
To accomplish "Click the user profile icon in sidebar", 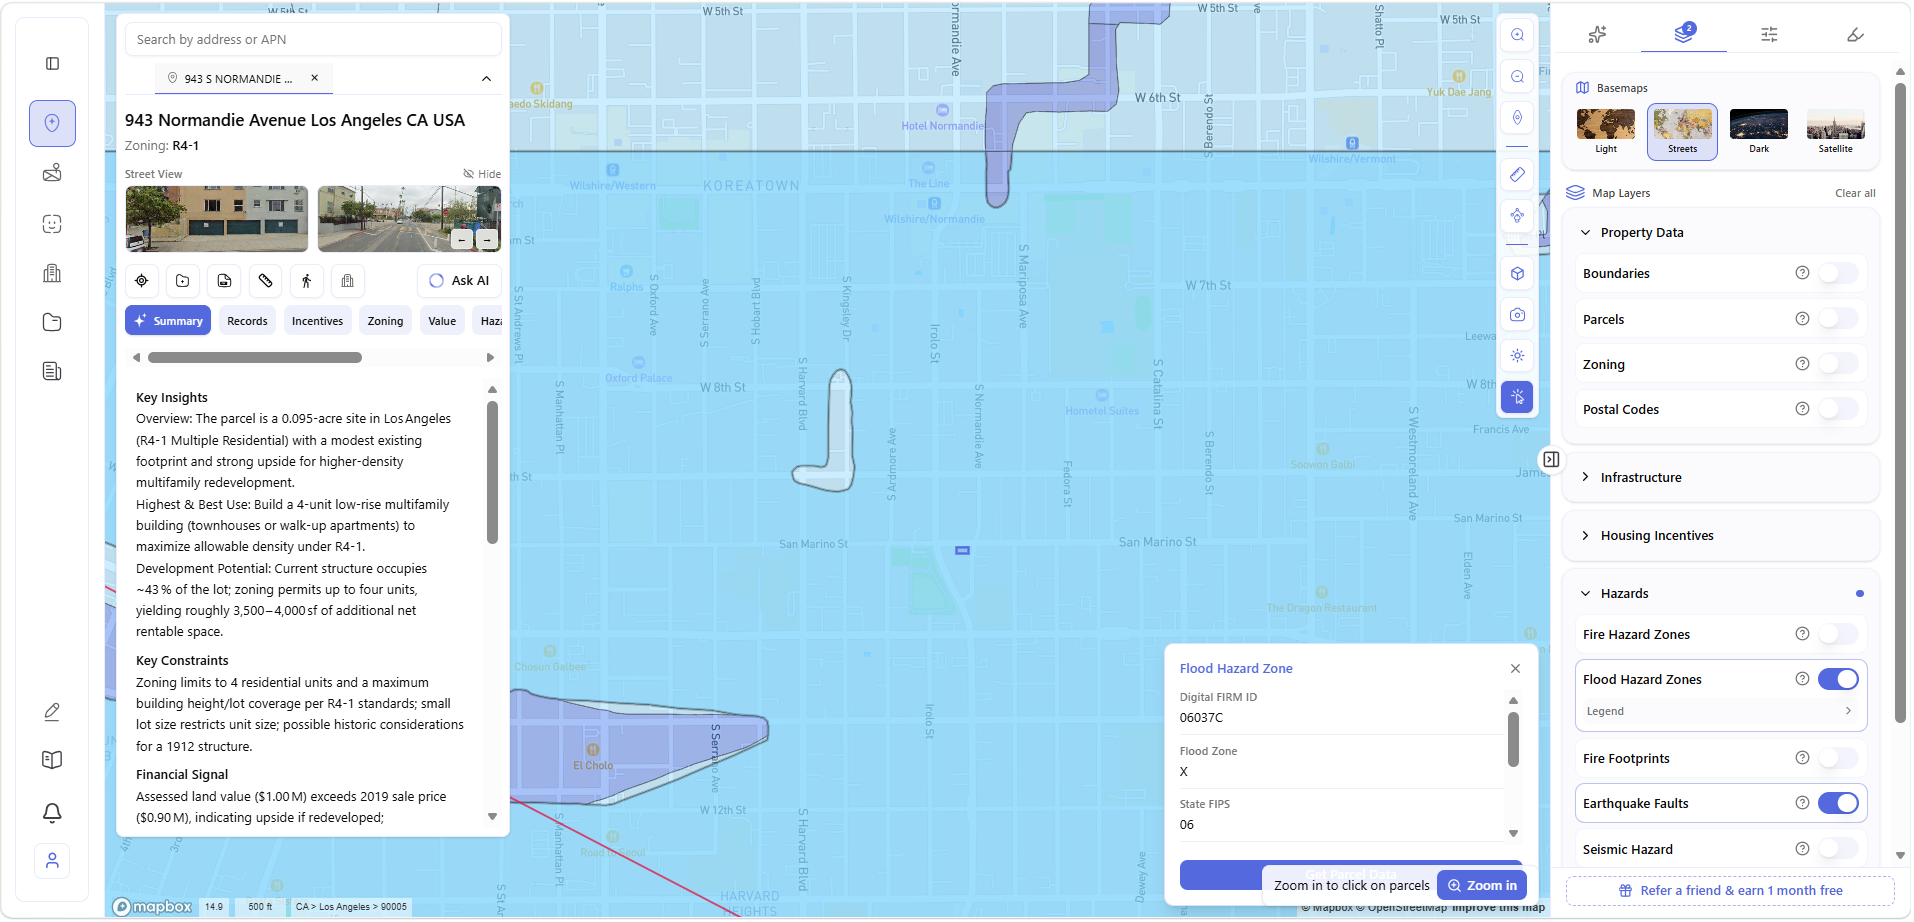I will point(52,861).
